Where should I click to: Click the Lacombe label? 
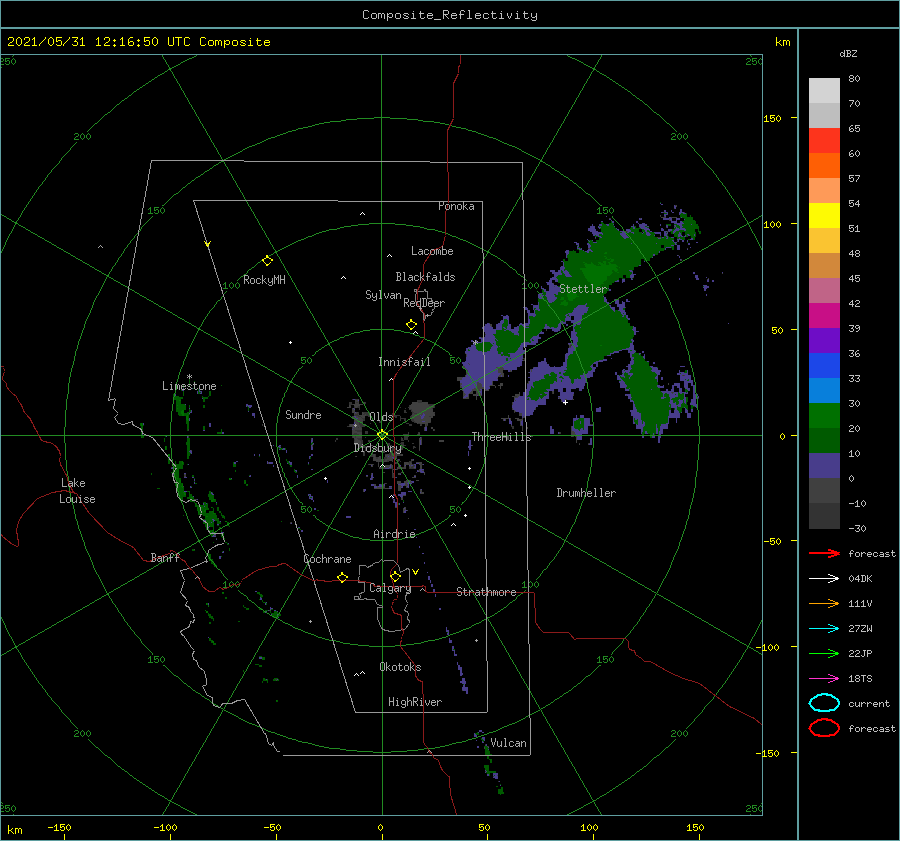pos(432,251)
